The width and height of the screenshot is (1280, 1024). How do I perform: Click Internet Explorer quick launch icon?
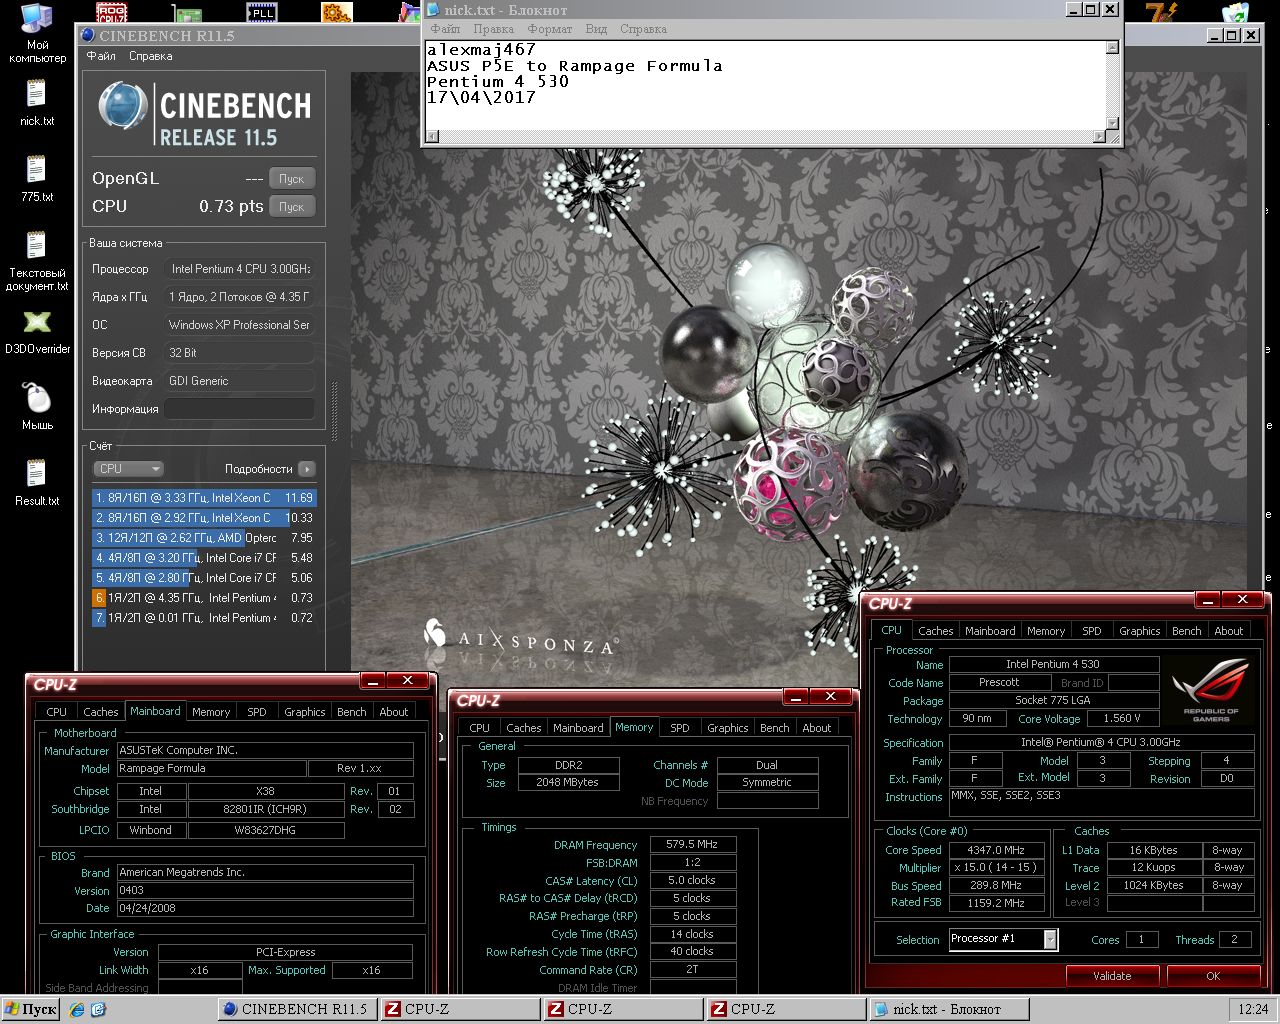pyautogui.click(x=78, y=1009)
